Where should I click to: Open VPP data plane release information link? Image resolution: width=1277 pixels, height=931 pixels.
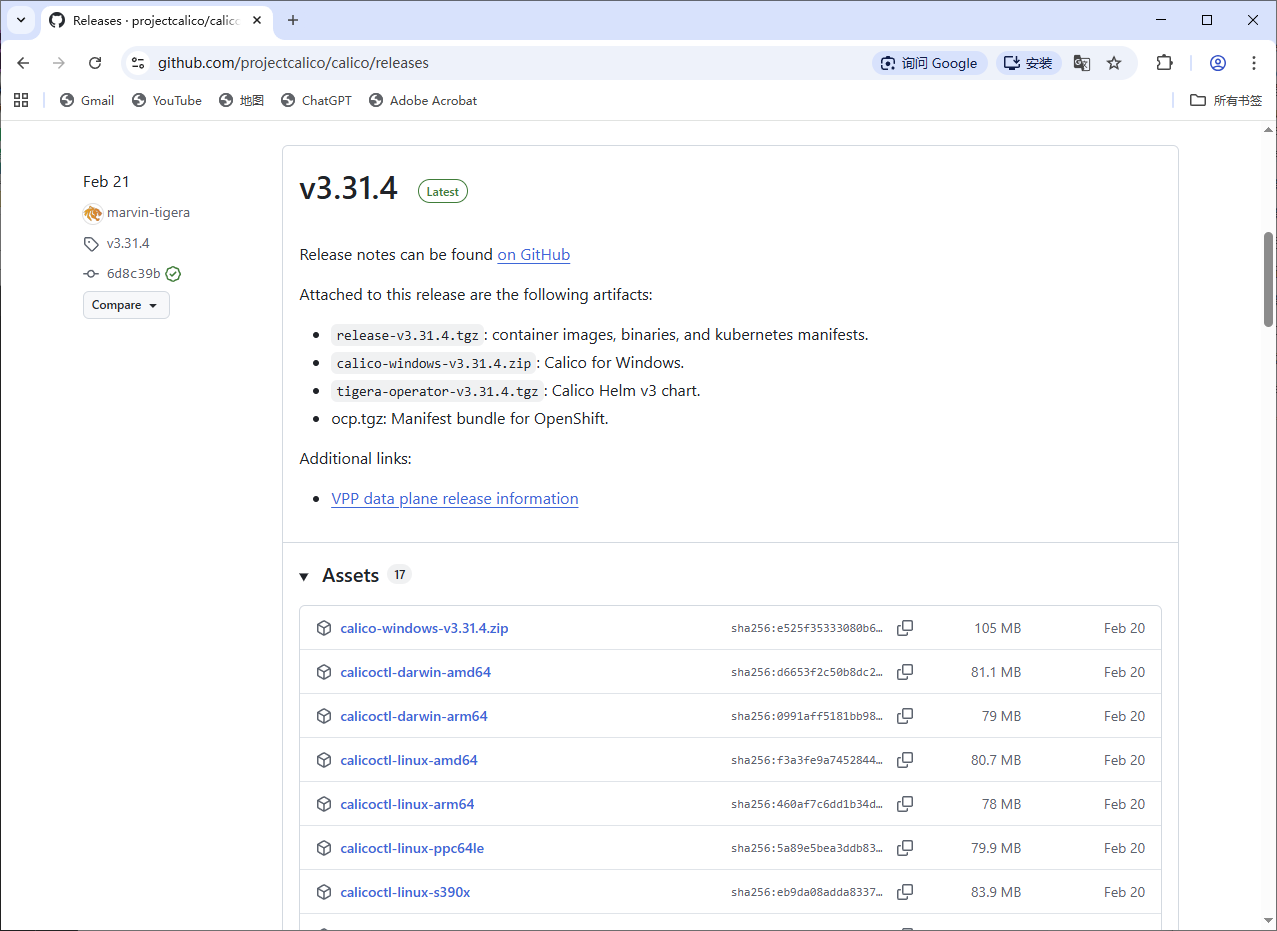454,499
